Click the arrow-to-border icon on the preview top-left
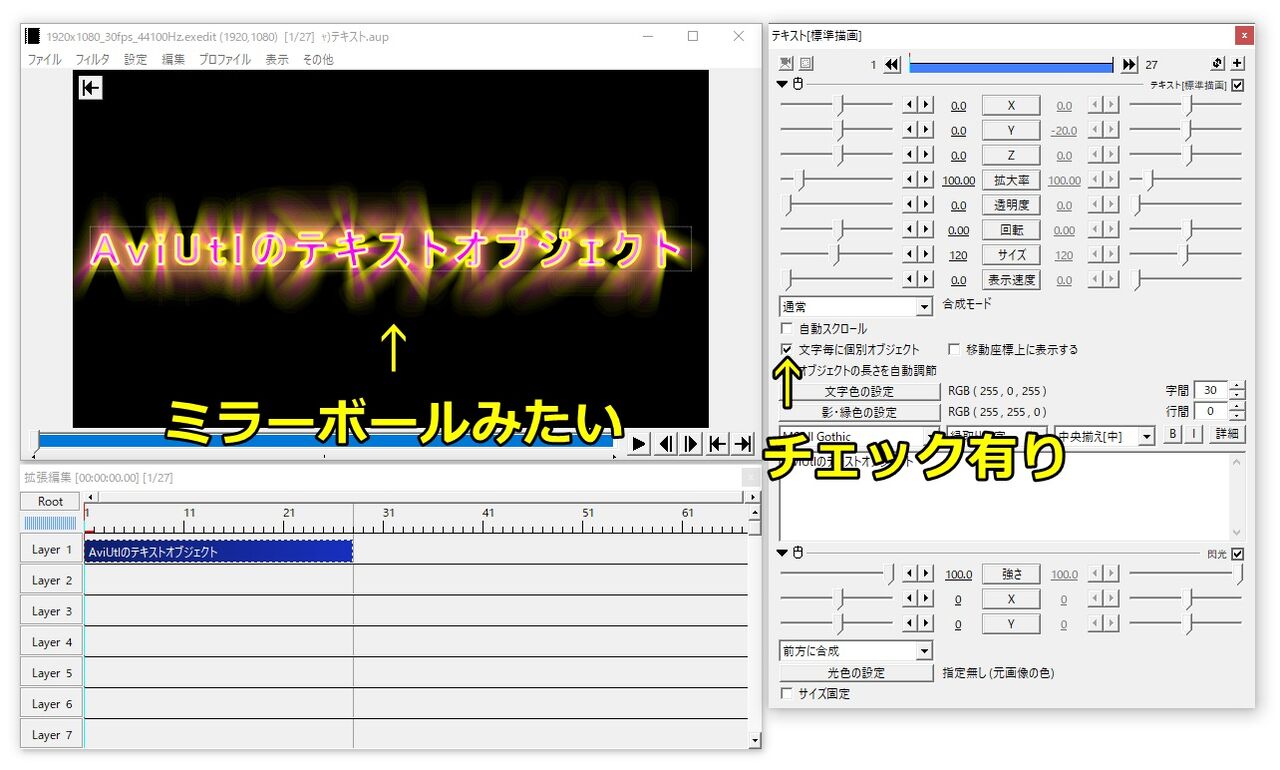 coord(90,88)
